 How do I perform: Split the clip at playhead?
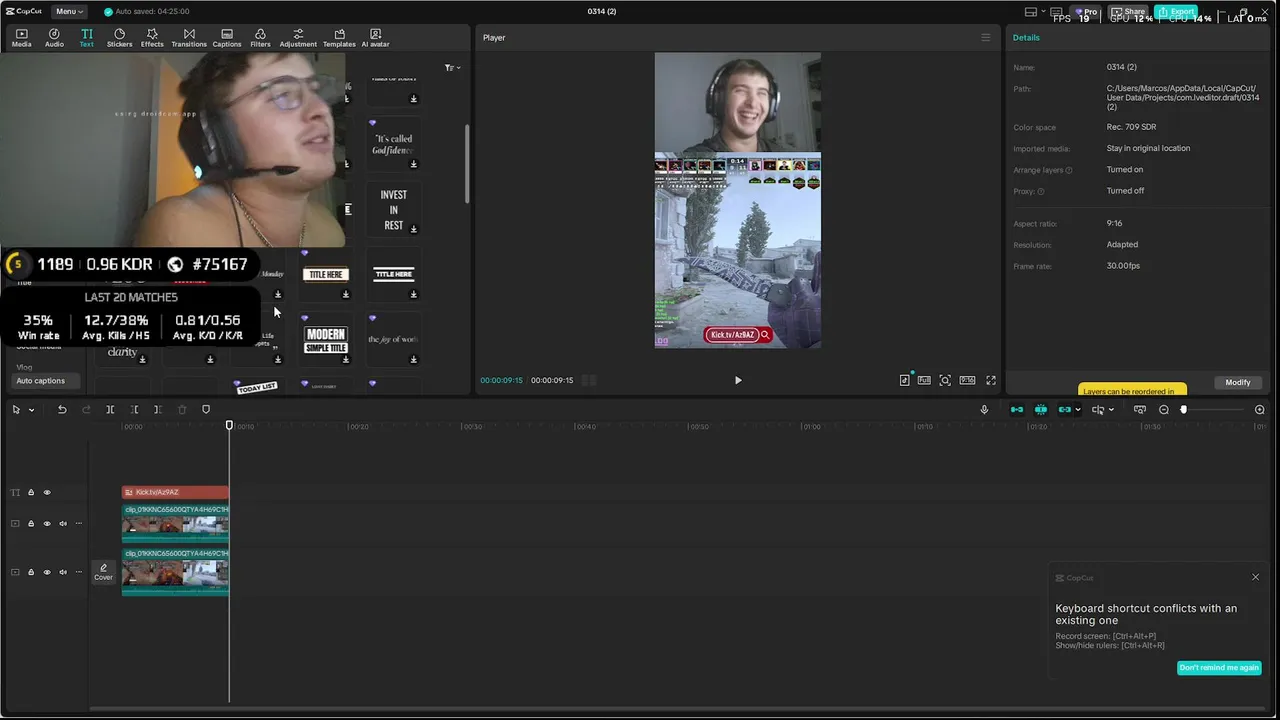(110, 410)
